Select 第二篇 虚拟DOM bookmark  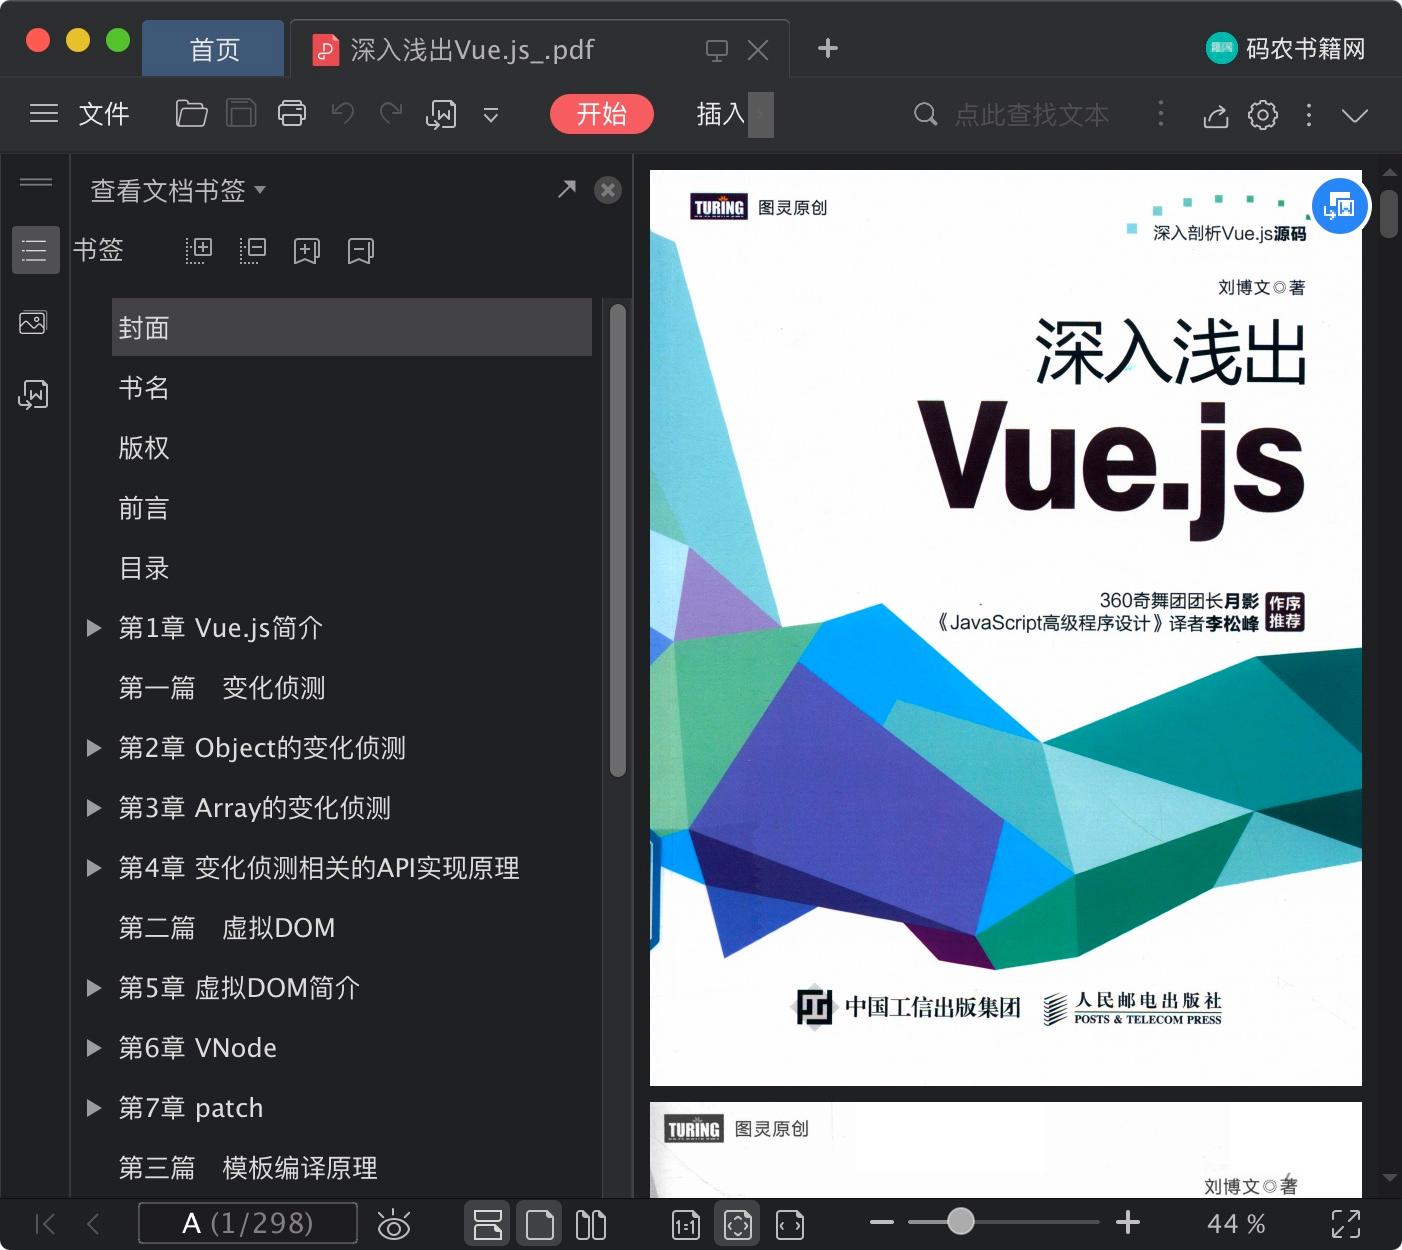(227, 928)
